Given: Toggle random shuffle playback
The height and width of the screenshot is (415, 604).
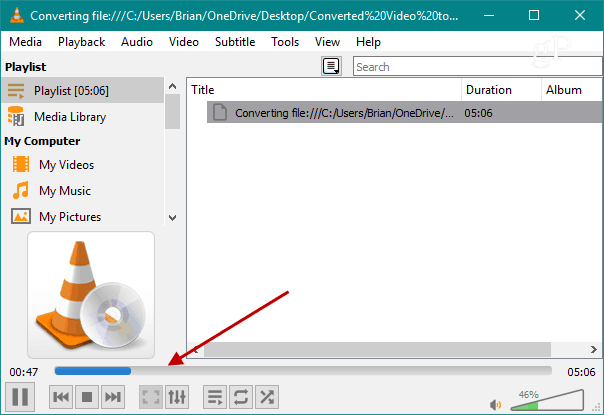Looking at the screenshot, I should 267,397.
